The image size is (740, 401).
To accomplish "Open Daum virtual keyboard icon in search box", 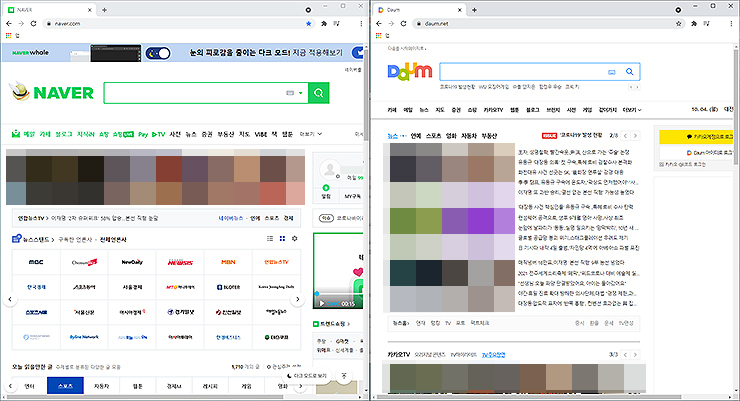I will [x=612, y=72].
